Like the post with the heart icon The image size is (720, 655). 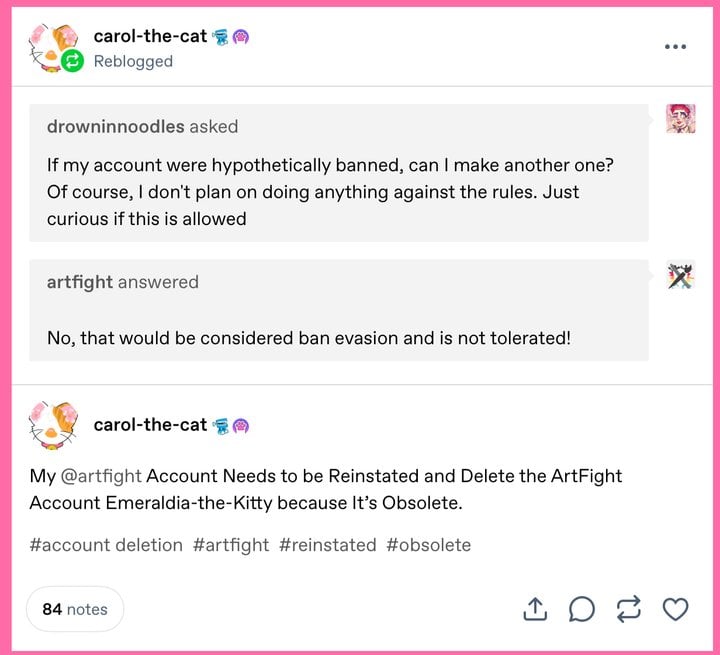click(676, 608)
